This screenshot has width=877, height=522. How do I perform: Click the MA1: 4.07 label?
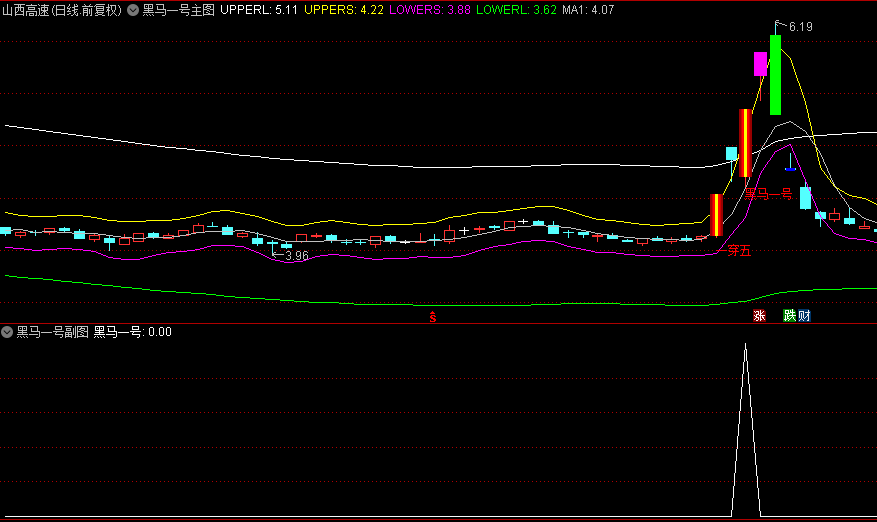pyautogui.click(x=588, y=10)
